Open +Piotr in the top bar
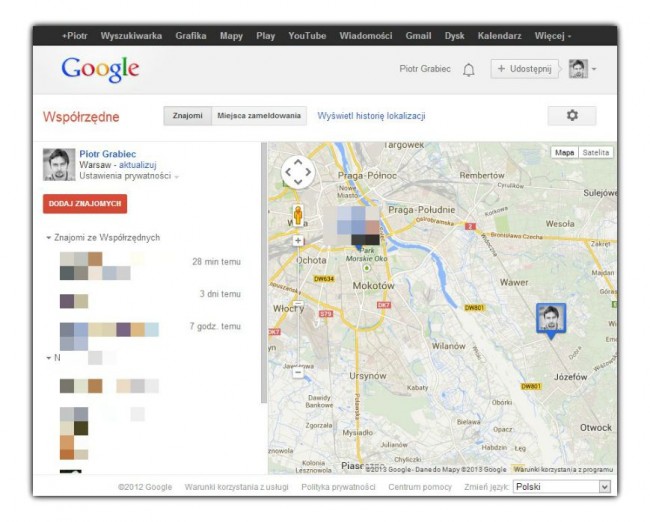 pos(75,36)
